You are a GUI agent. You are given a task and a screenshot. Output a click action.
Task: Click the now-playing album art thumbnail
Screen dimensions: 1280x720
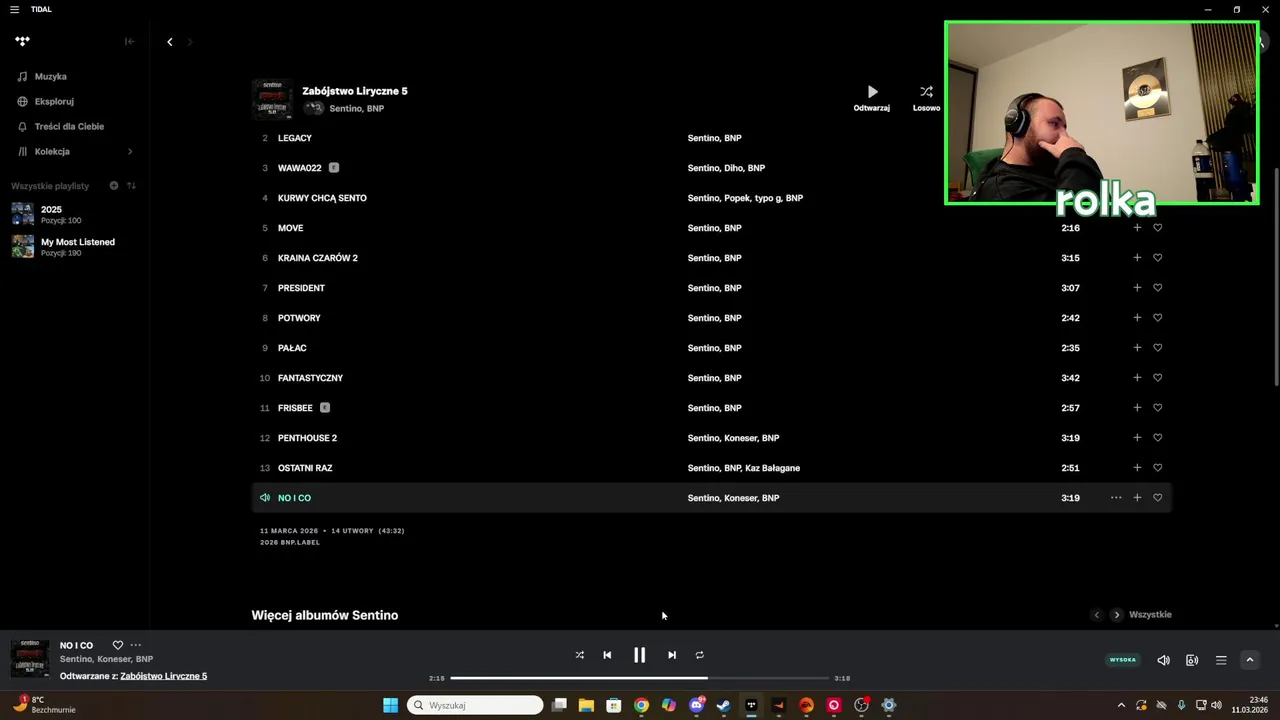30,658
